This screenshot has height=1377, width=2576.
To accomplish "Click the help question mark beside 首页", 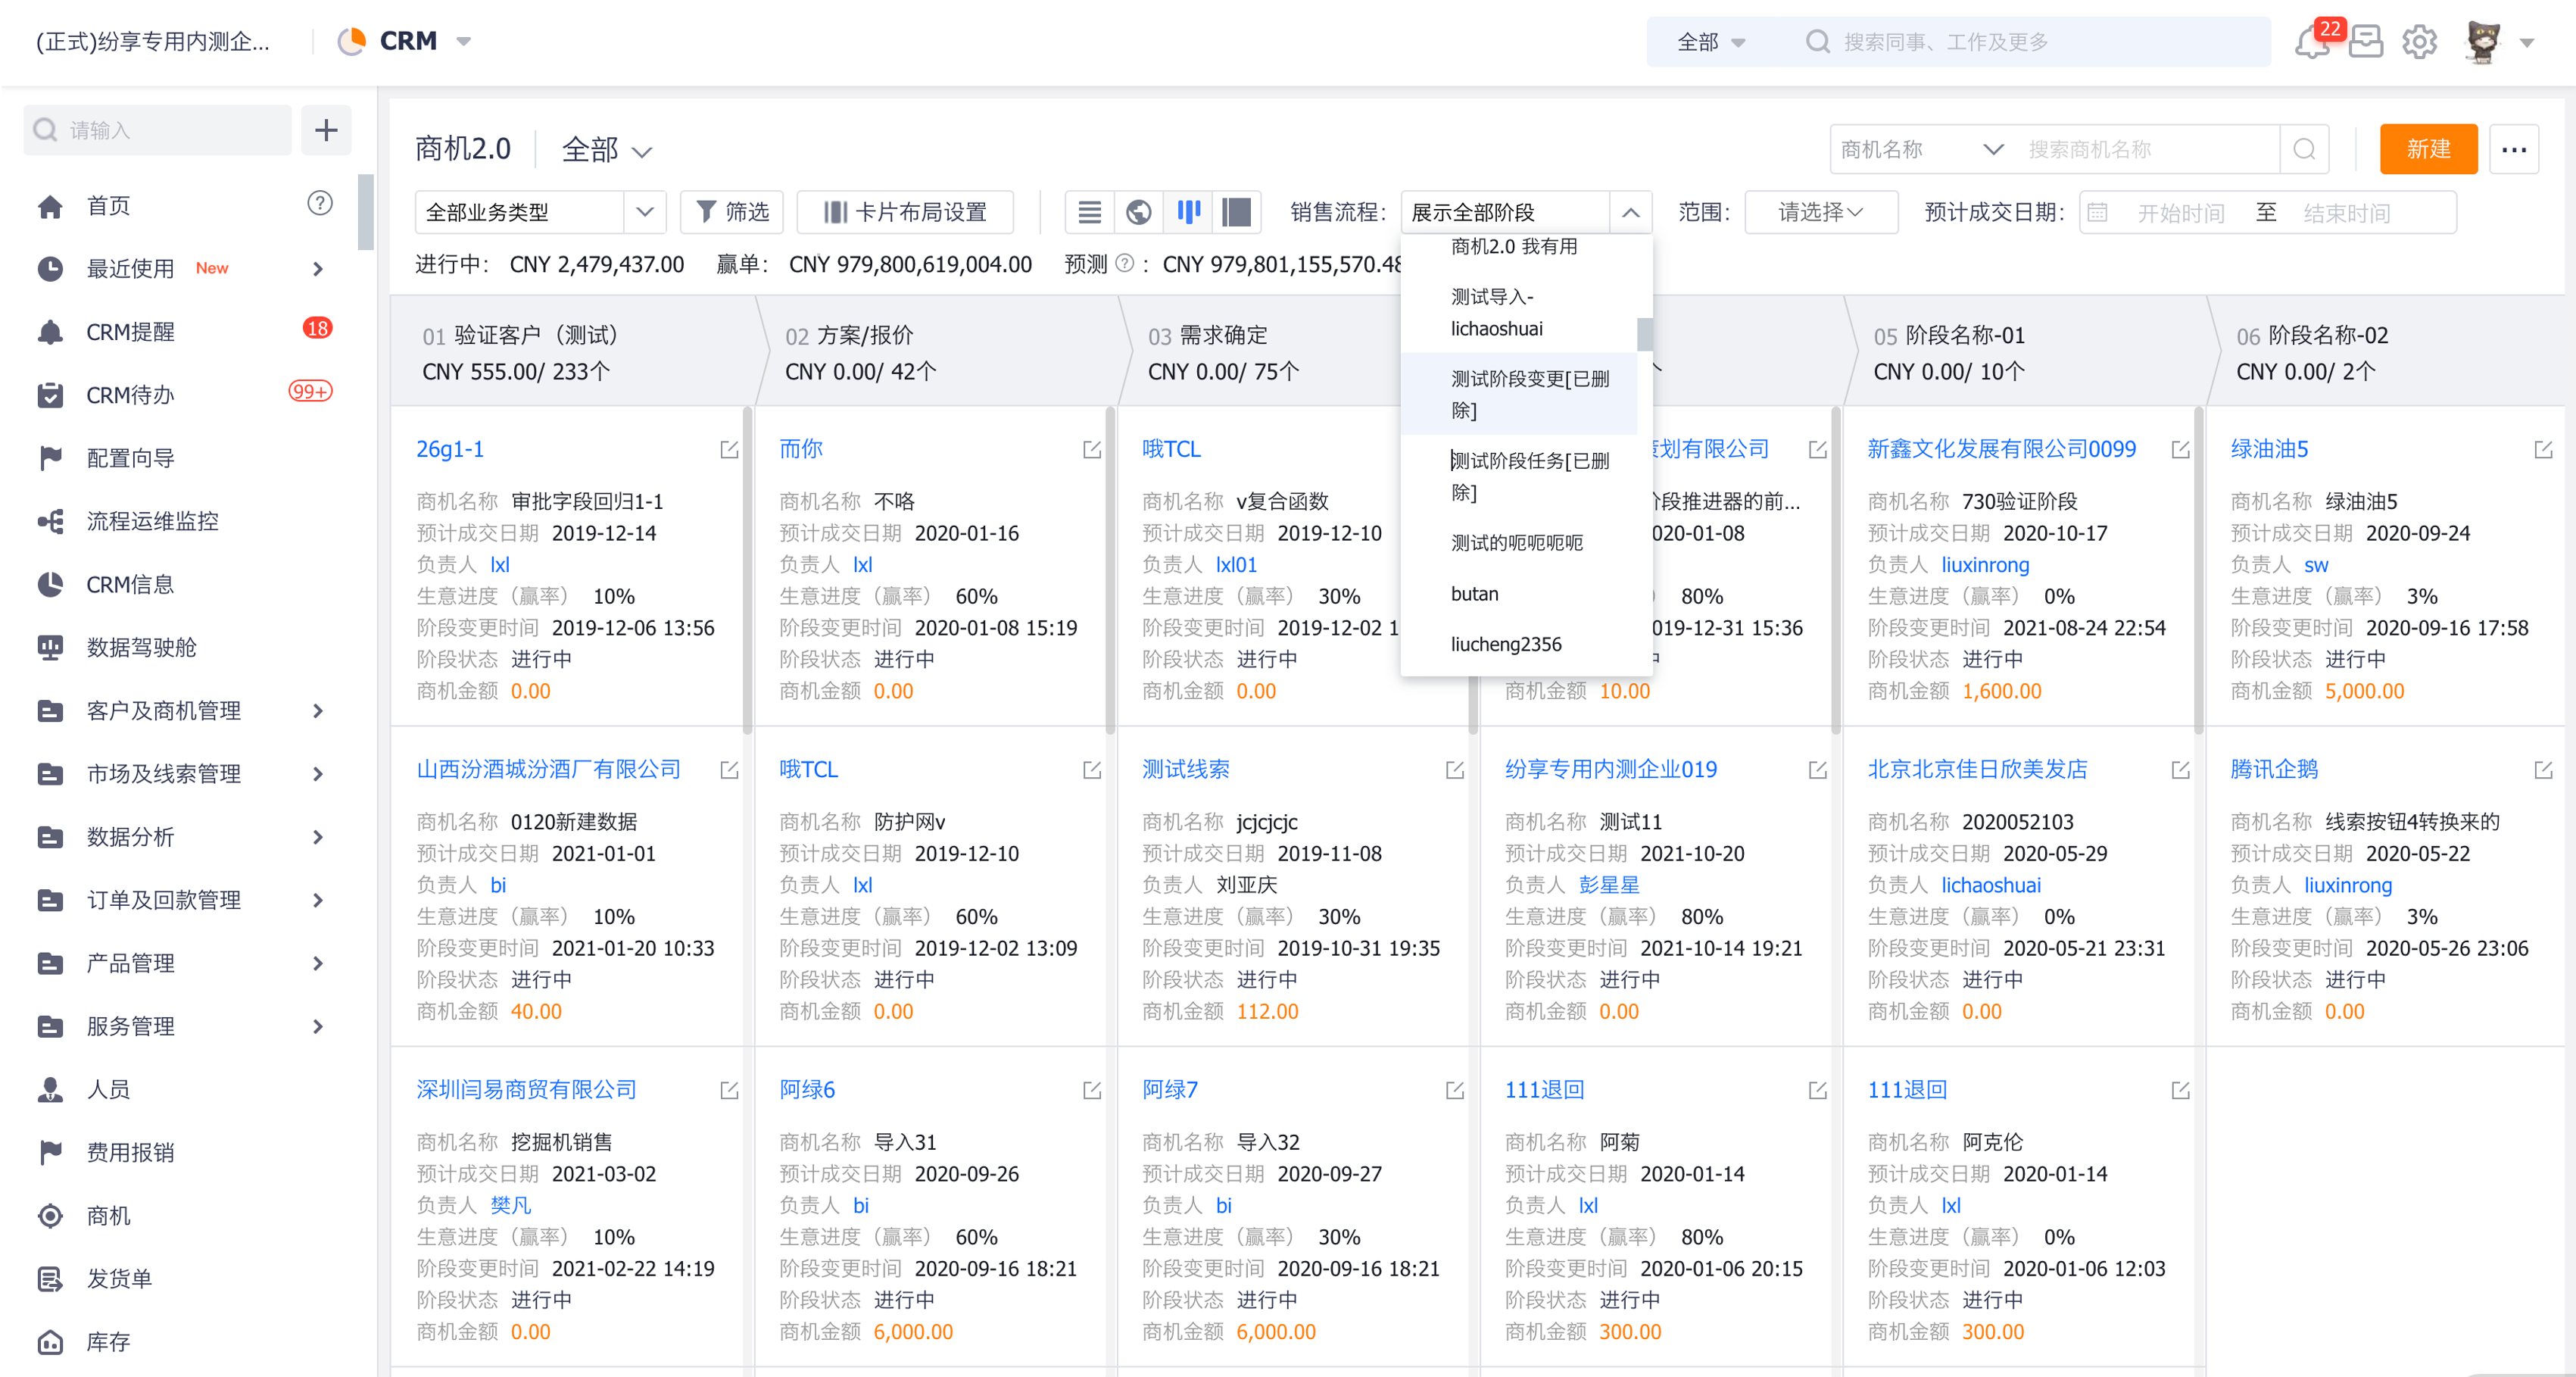I will [x=319, y=204].
